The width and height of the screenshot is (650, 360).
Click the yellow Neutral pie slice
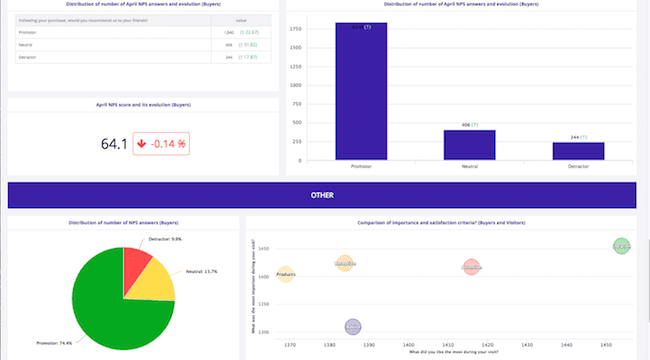[155, 282]
